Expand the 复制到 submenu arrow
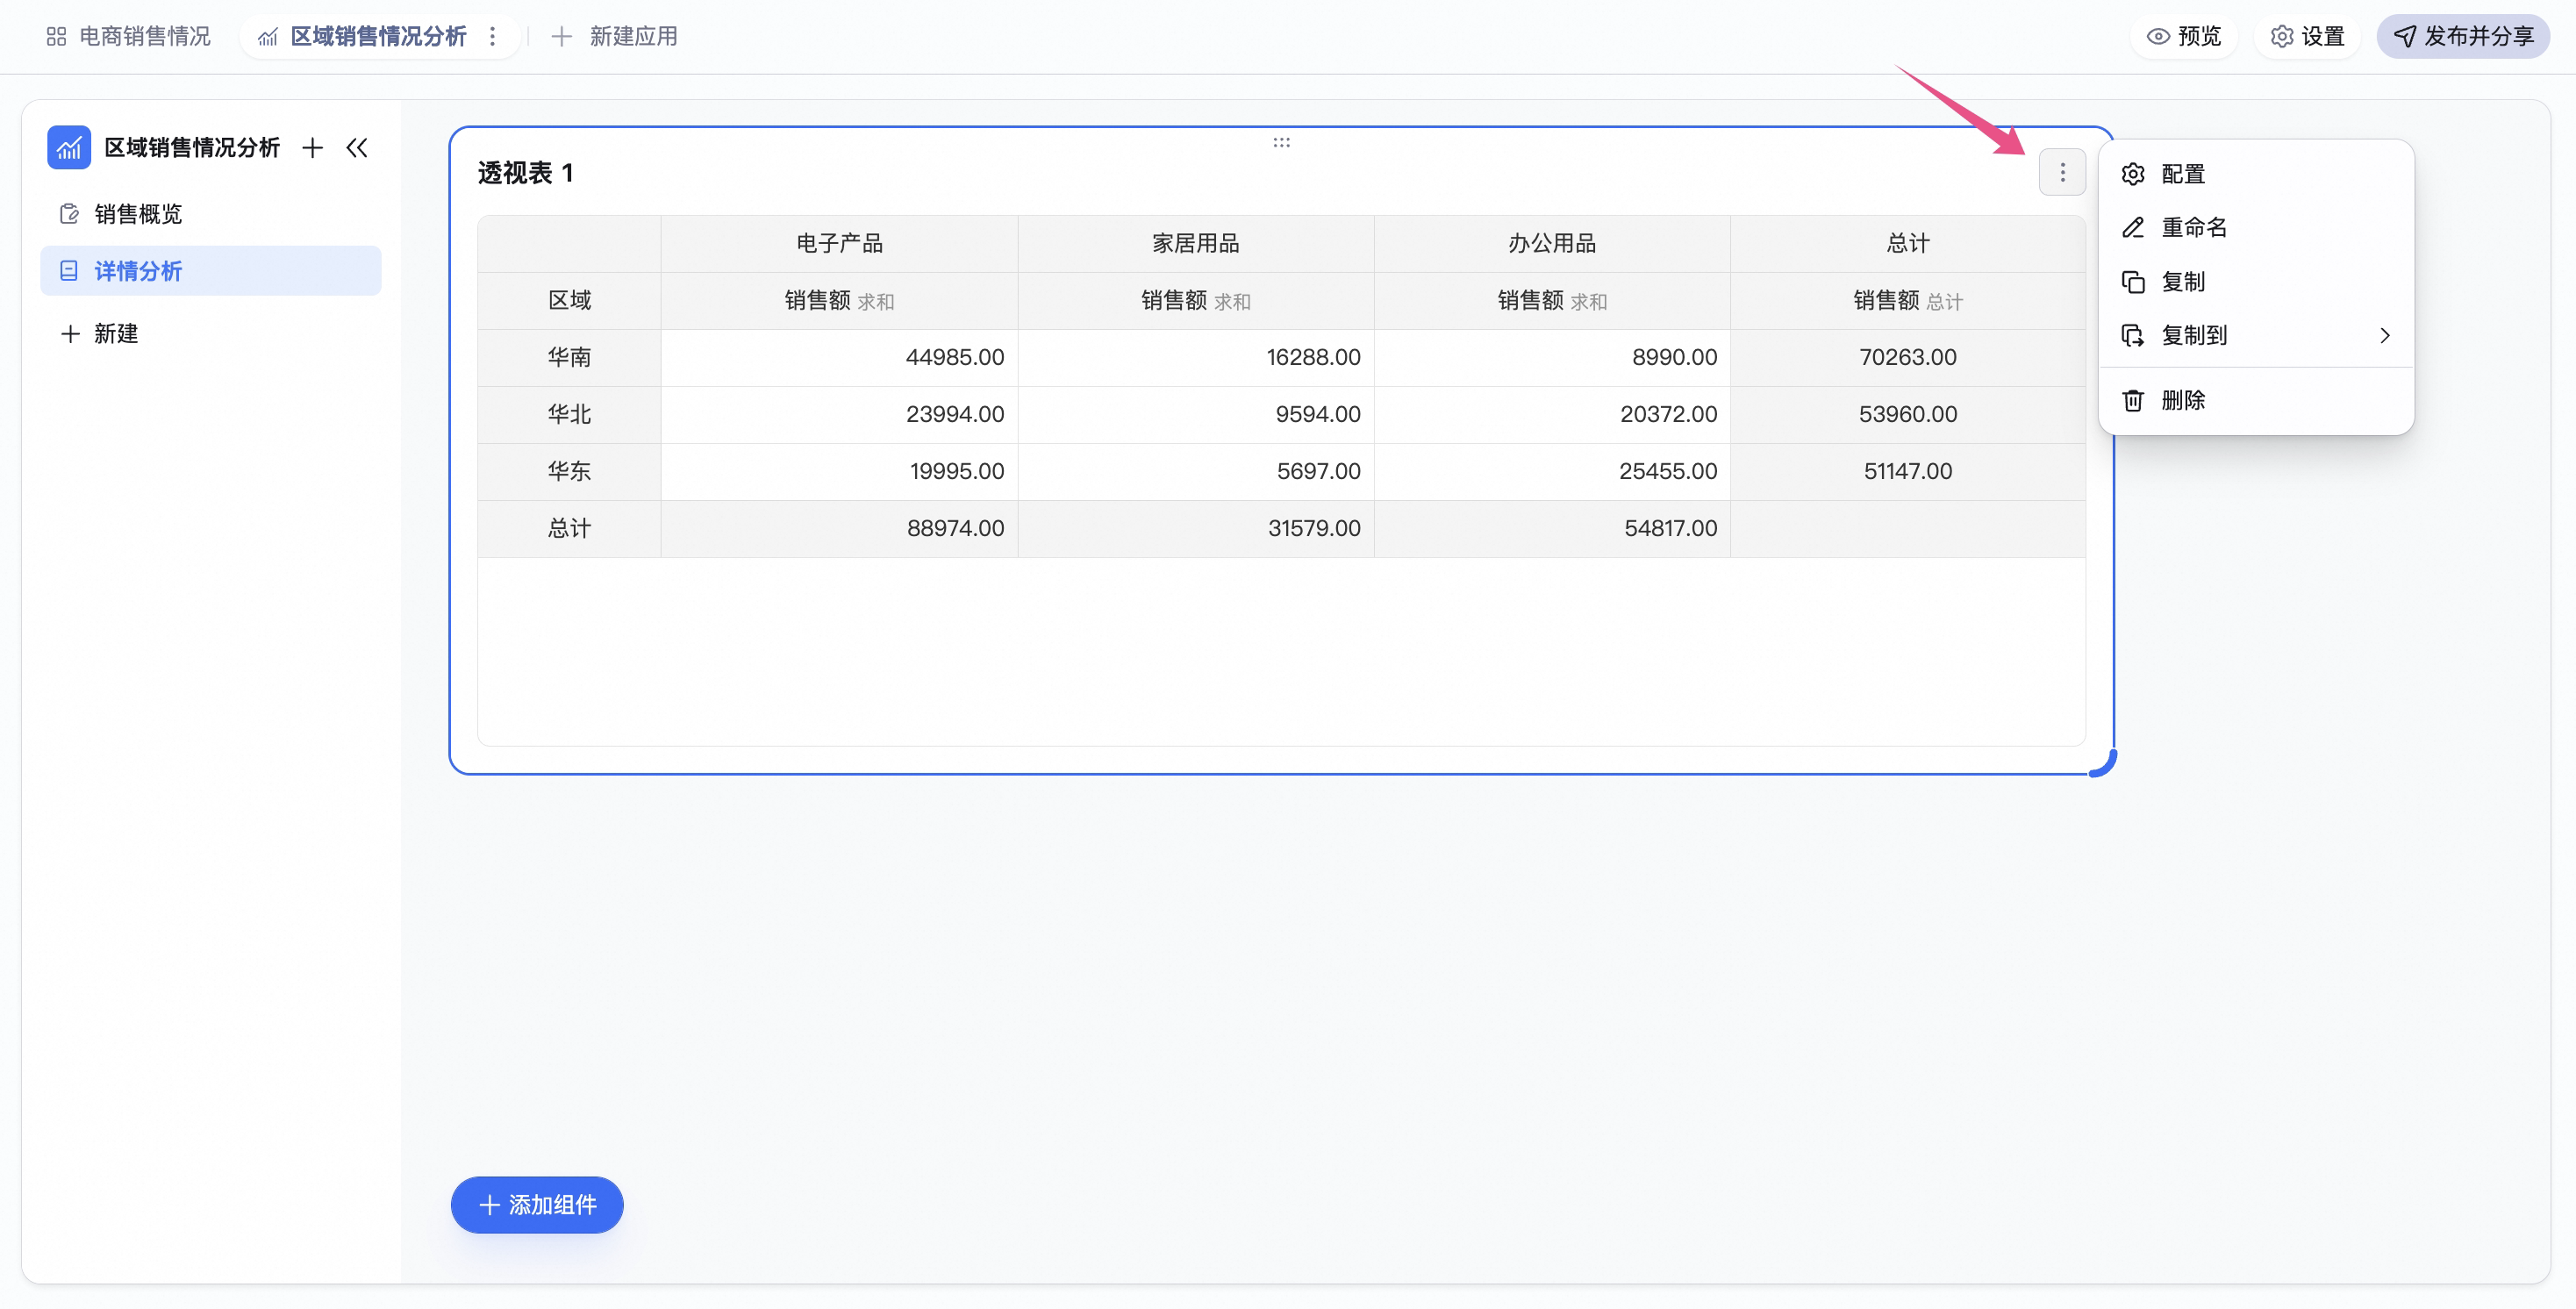Viewport: 2576px width, 1309px height. [2385, 336]
